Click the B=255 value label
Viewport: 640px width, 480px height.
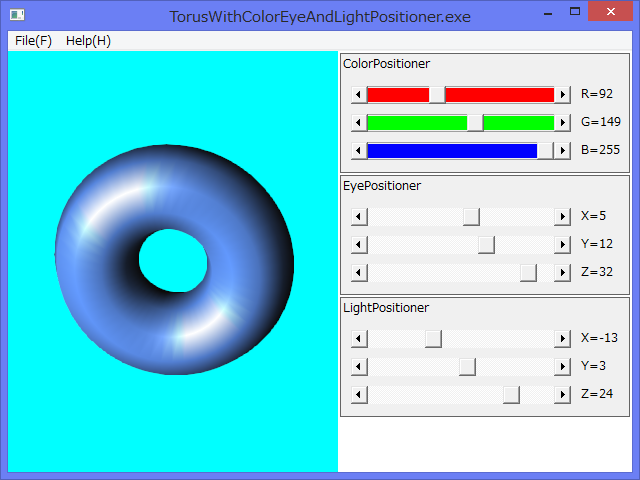pyautogui.click(x=600, y=150)
